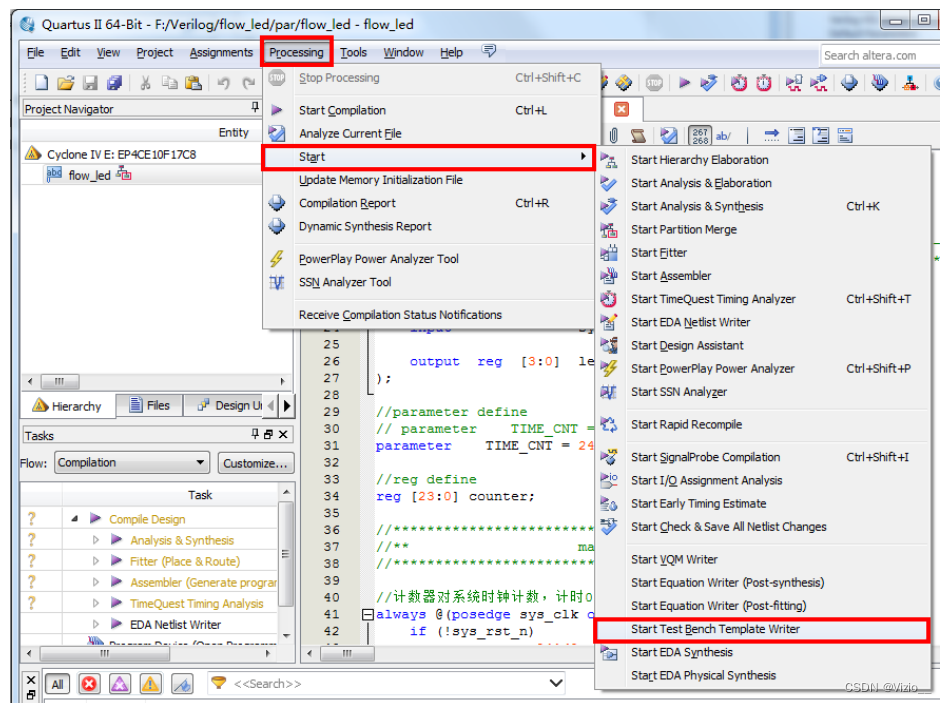
Task: Toggle yellow warning message filter
Action: coord(150,684)
